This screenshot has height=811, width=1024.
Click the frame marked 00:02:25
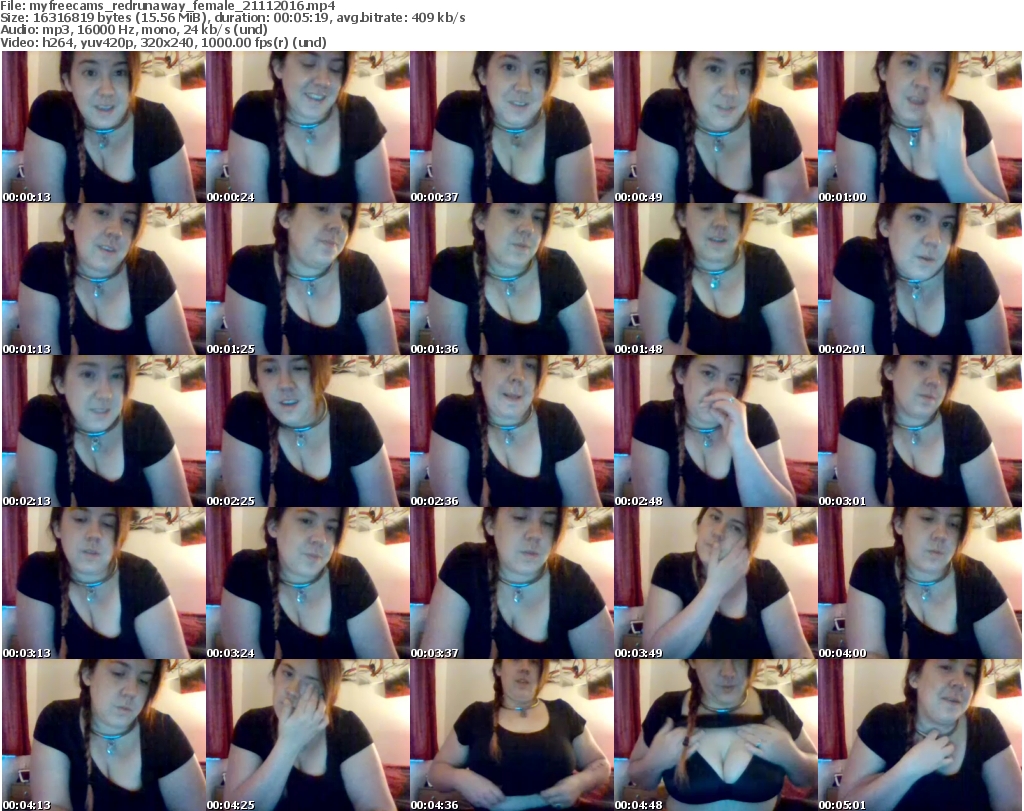[308, 431]
